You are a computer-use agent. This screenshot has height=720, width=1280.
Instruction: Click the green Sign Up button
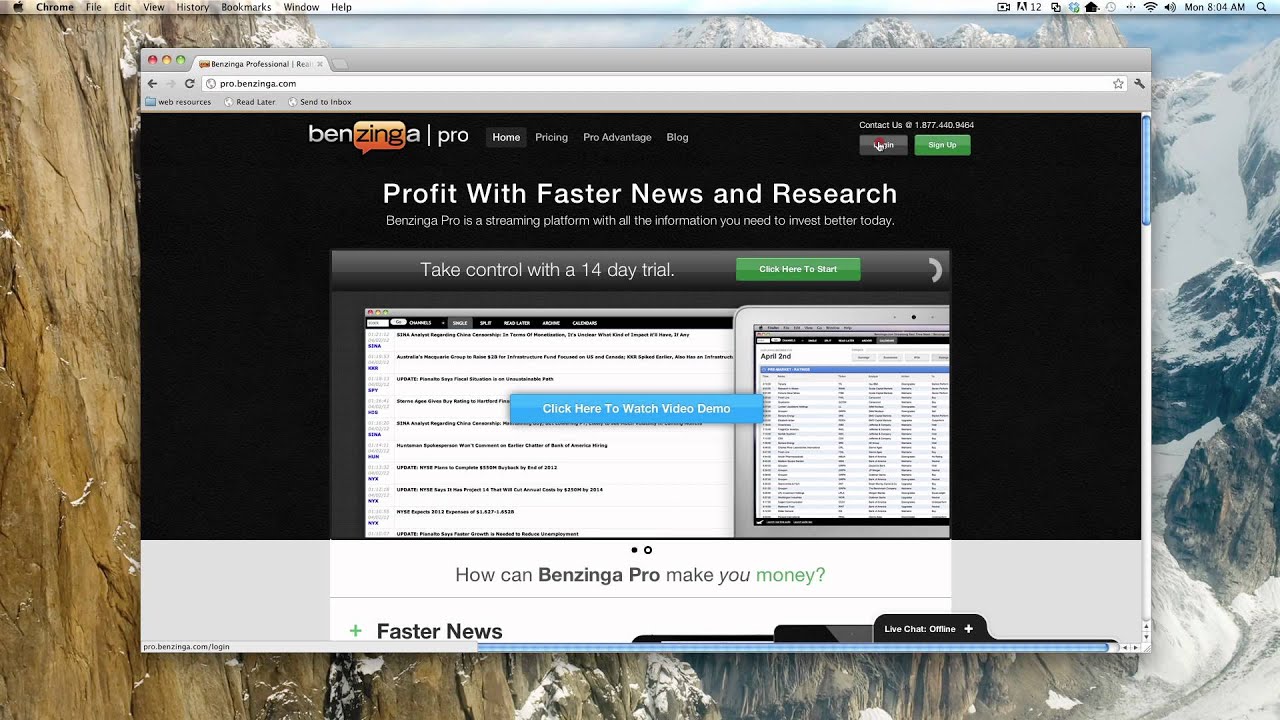942,145
